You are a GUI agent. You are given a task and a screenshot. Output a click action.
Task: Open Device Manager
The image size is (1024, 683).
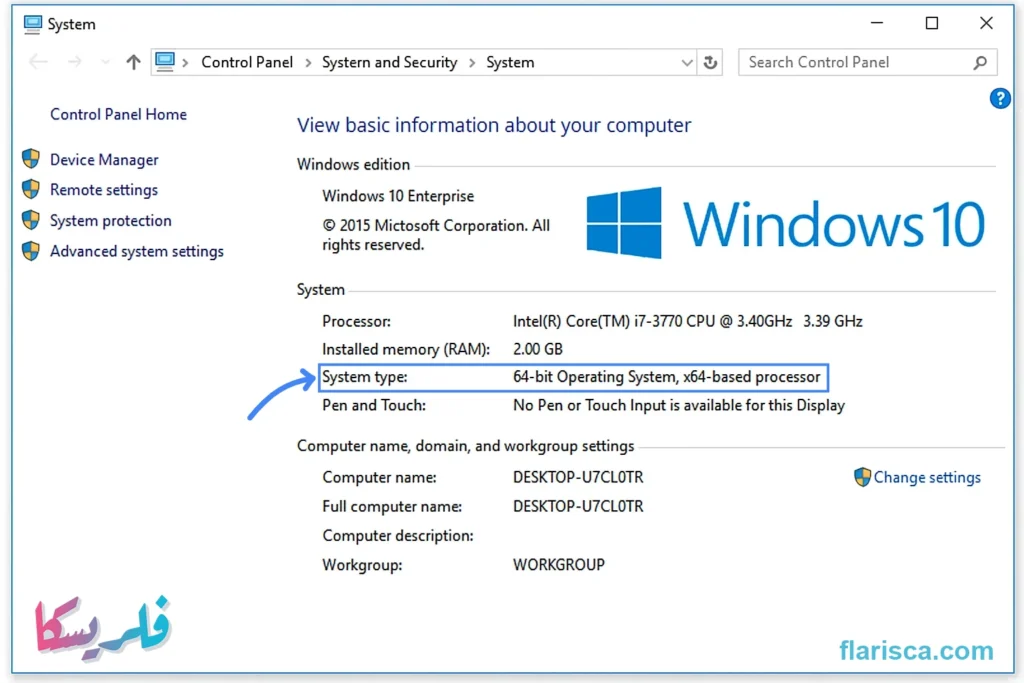pos(104,159)
